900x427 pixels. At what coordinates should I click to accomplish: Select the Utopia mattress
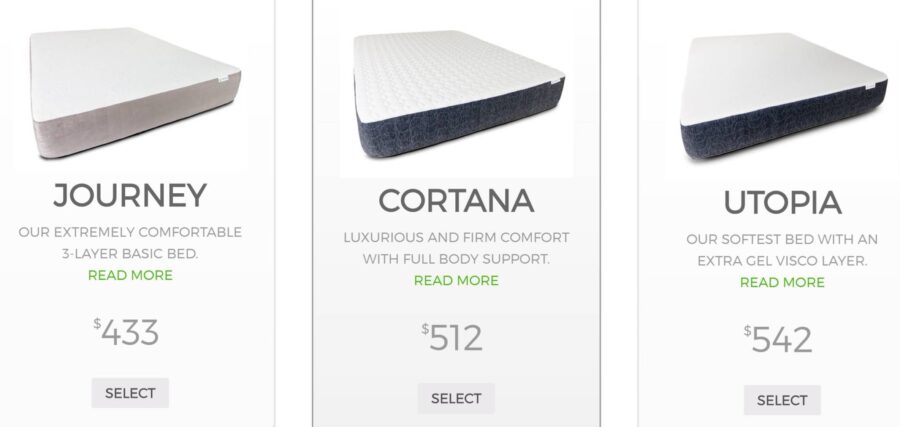pyautogui.click(x=782, y=400)
